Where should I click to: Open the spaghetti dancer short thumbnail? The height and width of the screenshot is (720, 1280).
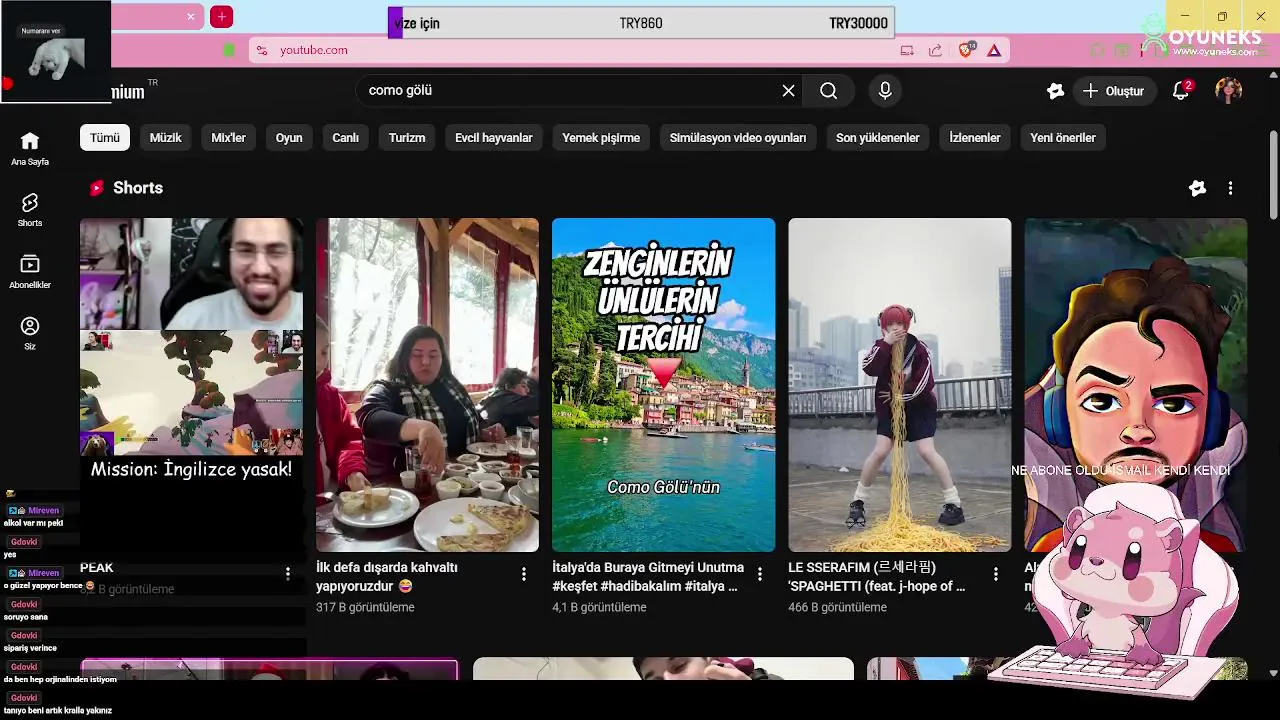coord(899,385)
